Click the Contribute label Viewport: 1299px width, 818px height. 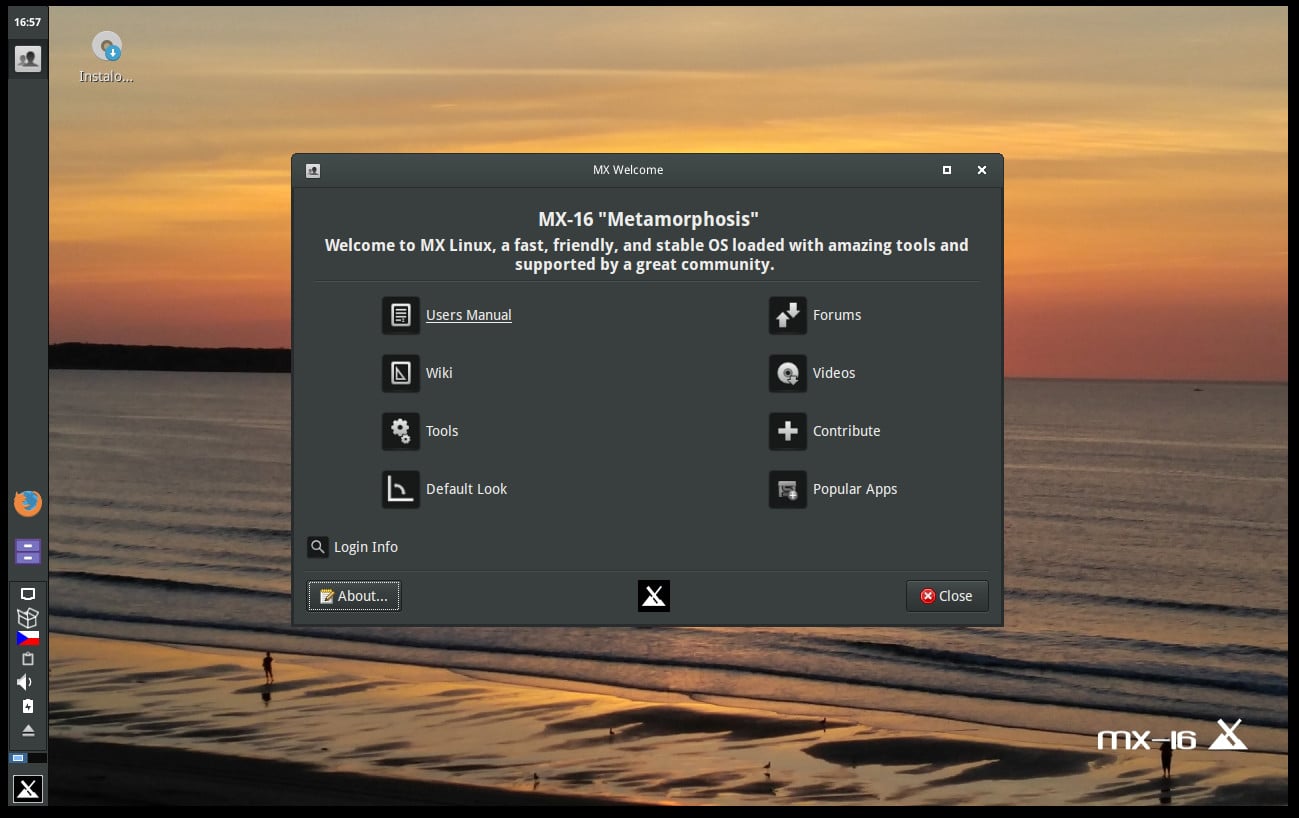click(x=846, y=431)
